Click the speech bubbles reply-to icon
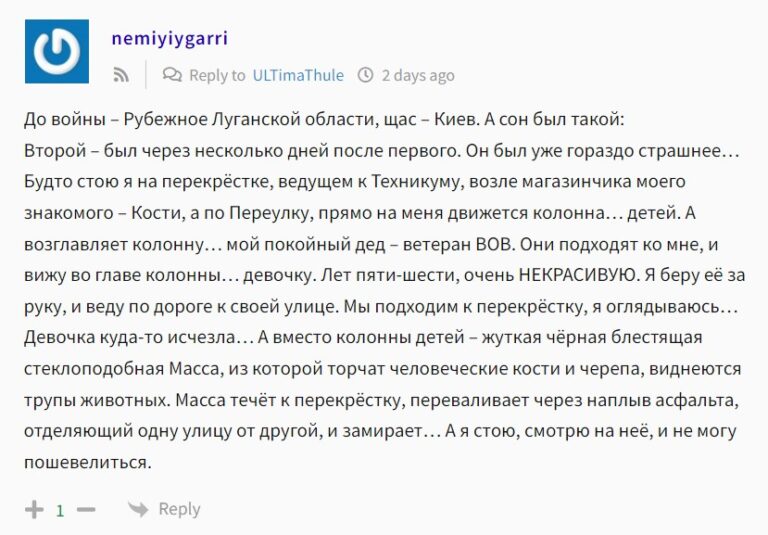 click(172, 75)
